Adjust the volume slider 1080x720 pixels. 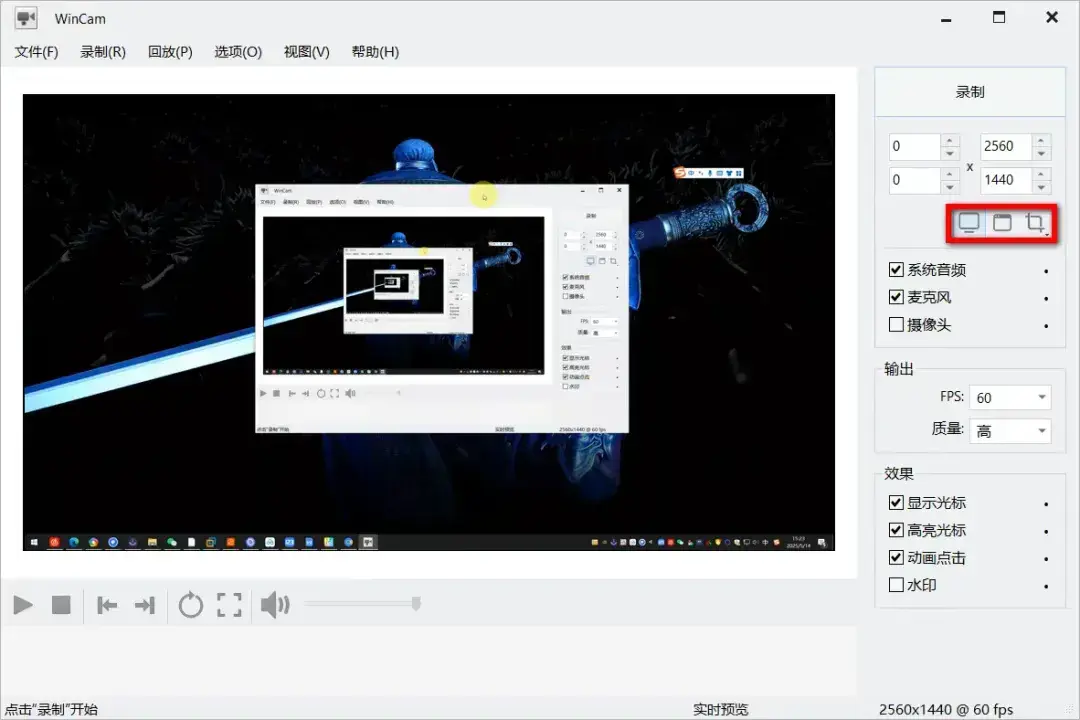tap(415, 604)
